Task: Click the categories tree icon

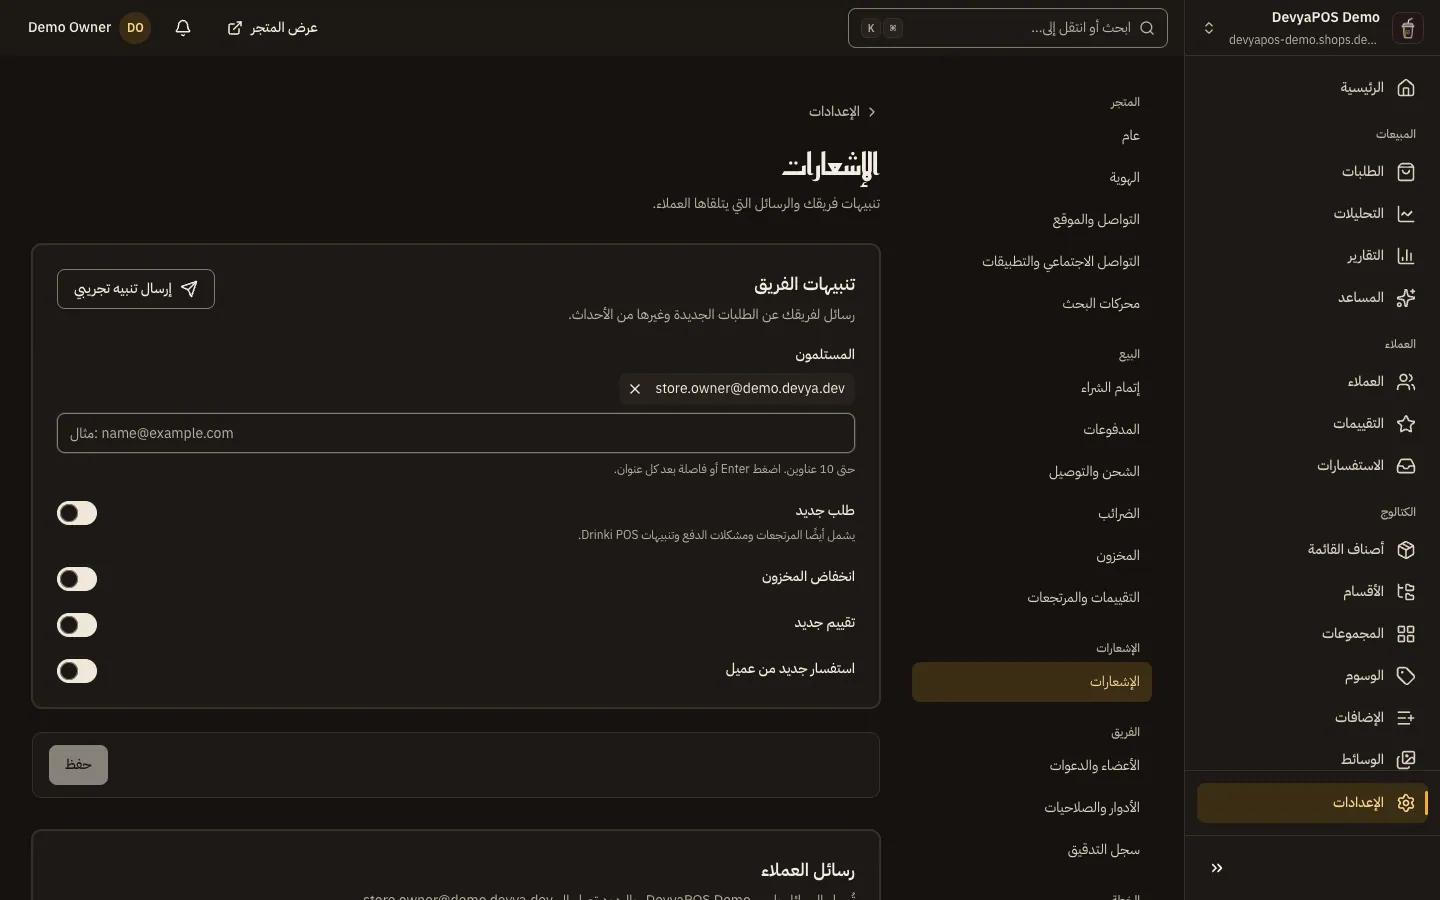Action: (1406, 592)
